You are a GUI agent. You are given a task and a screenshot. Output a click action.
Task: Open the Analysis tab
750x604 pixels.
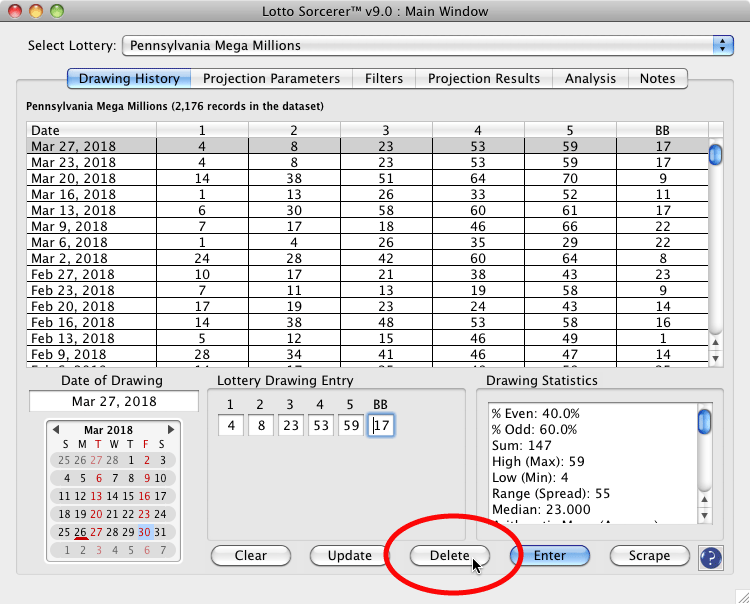point(590,78)
